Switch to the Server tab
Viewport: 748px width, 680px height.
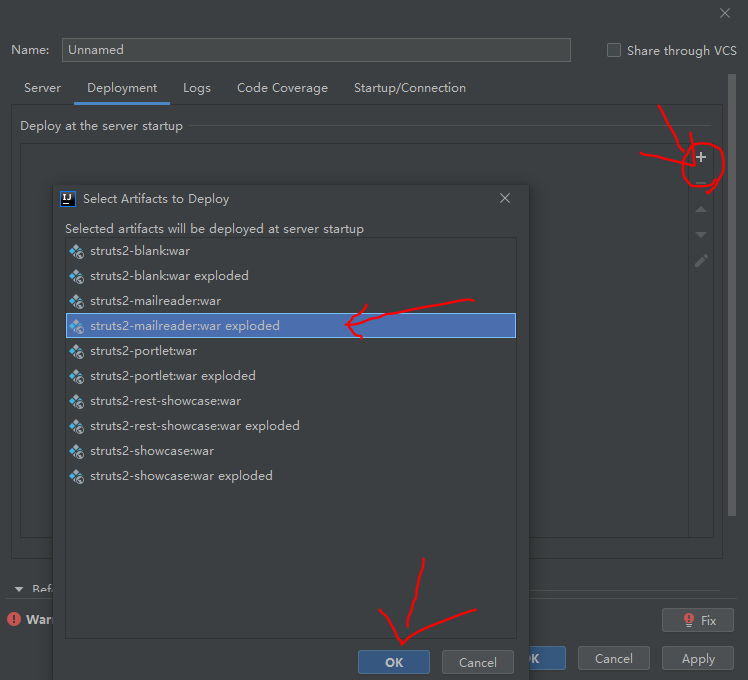click(42, 88)
